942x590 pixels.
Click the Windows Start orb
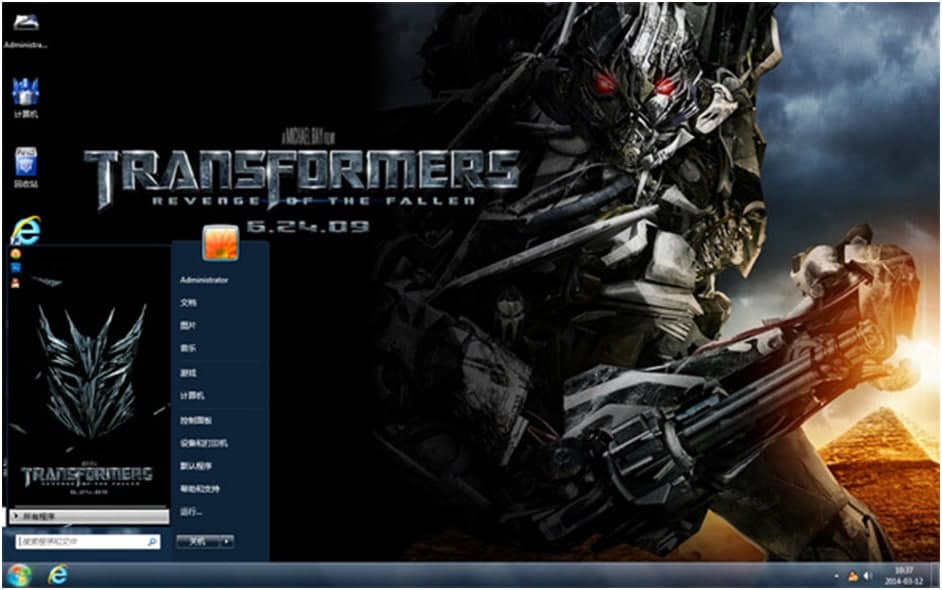[19, 576]
